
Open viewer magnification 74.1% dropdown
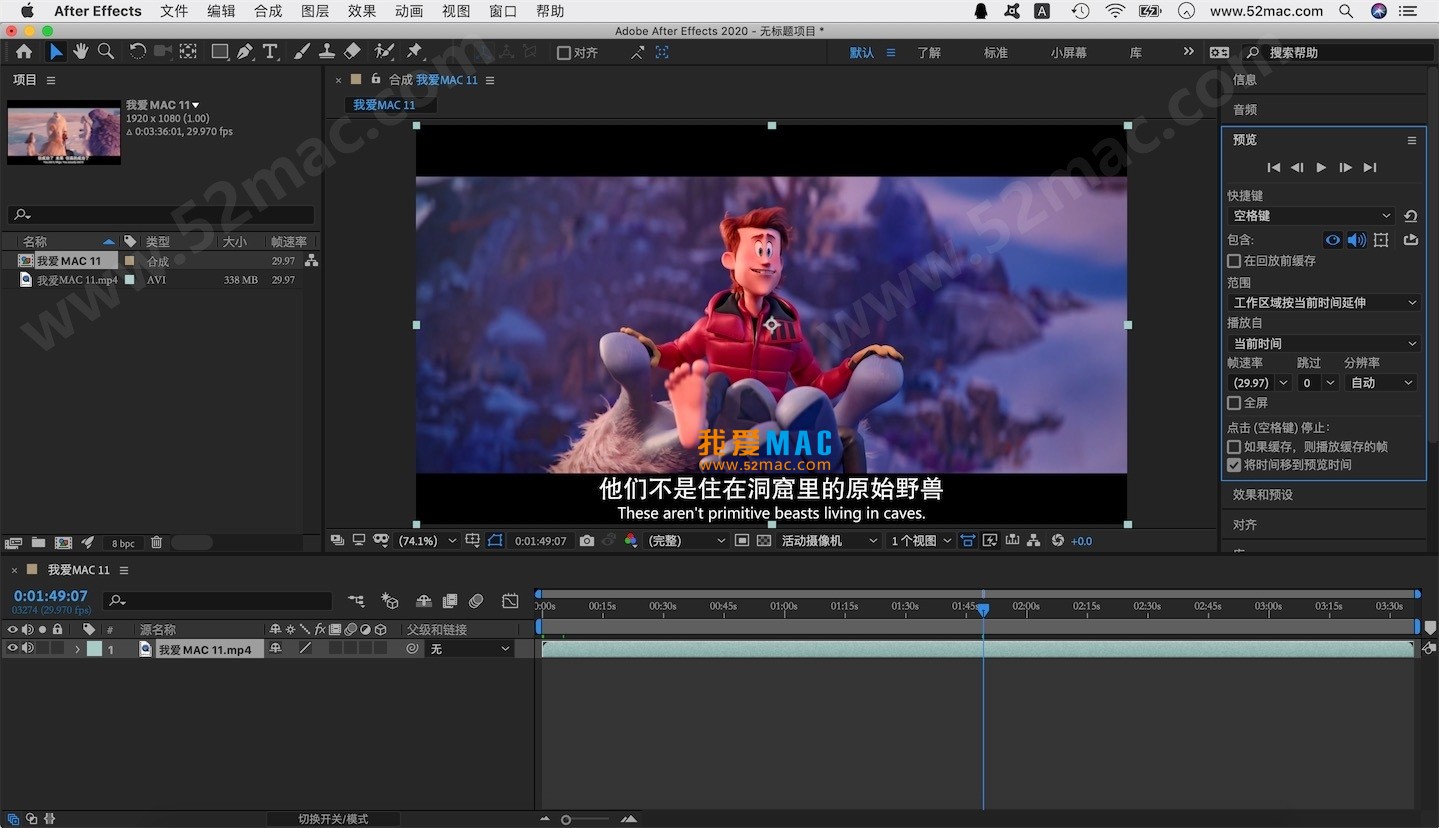[x=427, y=541]
